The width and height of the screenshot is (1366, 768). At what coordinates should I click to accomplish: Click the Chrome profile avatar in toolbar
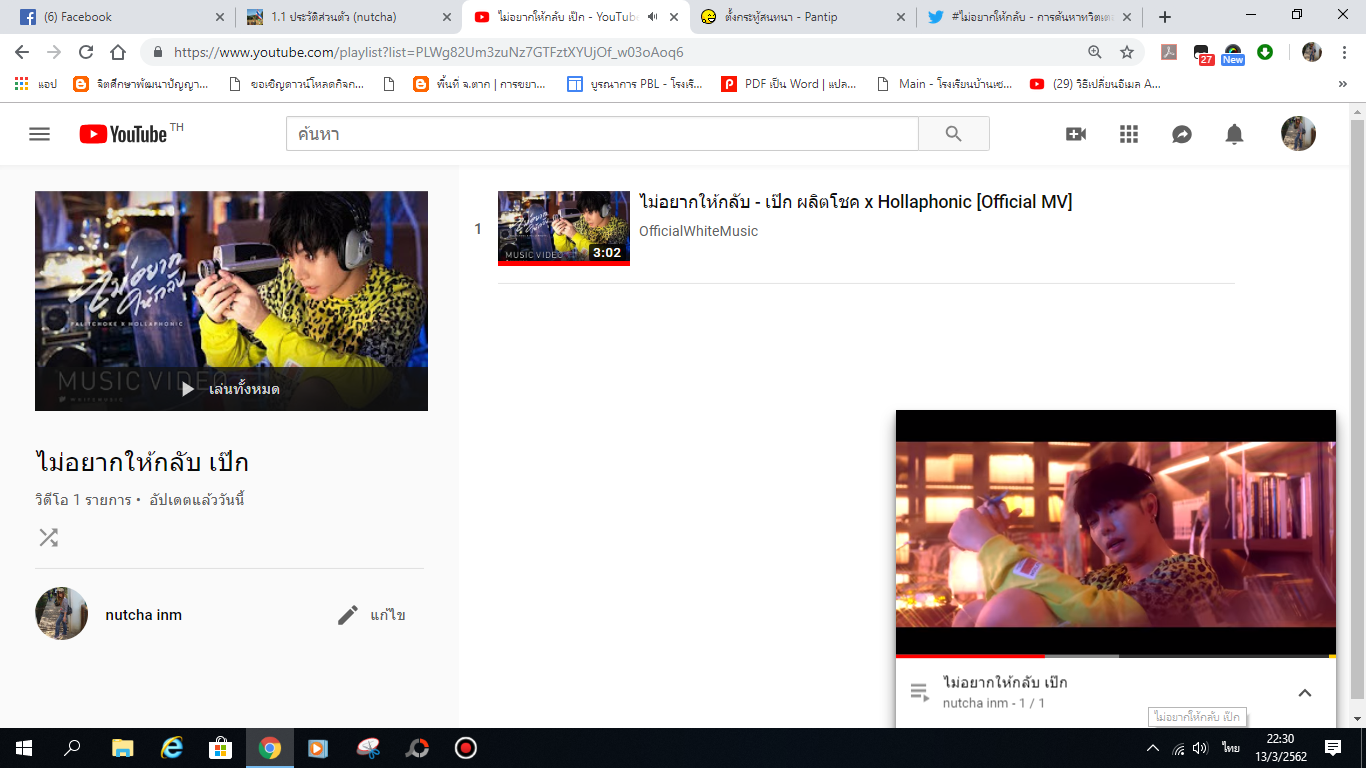point(1312,52)
